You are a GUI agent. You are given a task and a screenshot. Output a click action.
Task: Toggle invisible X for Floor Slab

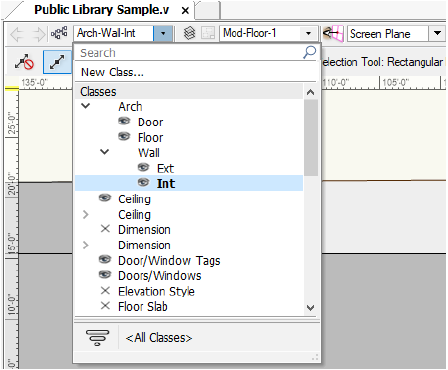tap(105, 306)
